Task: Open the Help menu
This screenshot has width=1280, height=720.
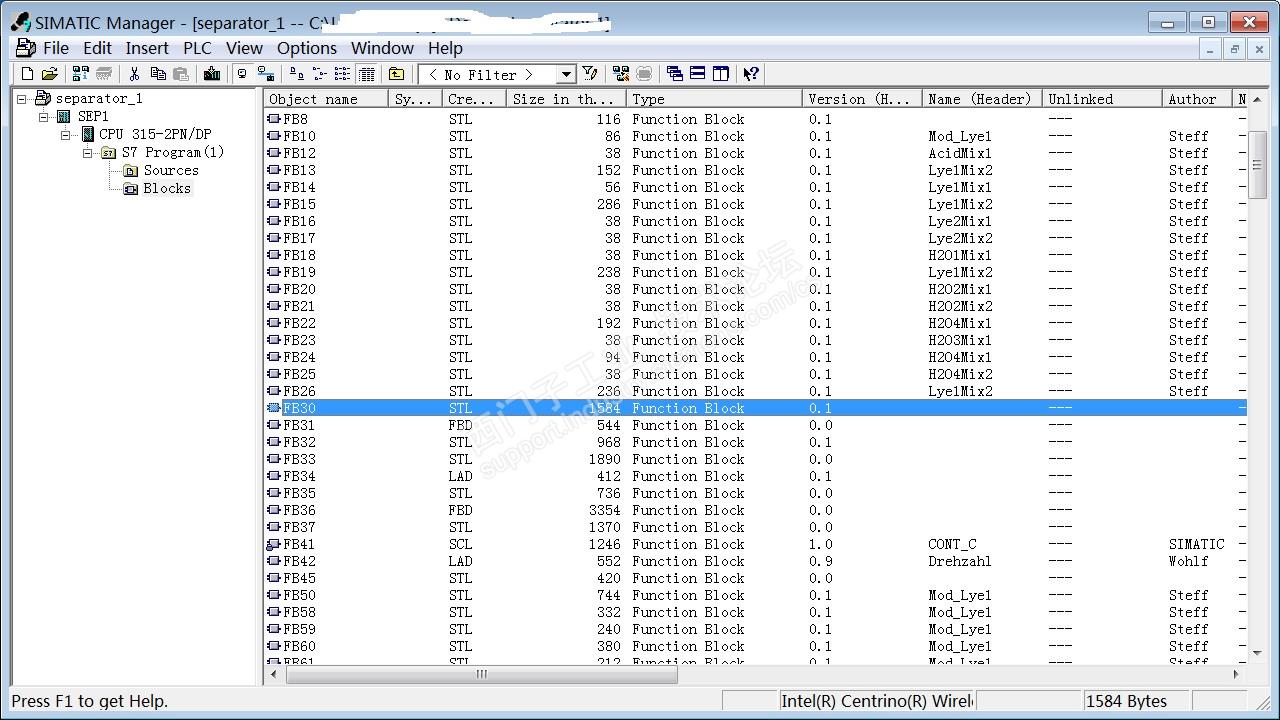Action: tap(445, 48)
